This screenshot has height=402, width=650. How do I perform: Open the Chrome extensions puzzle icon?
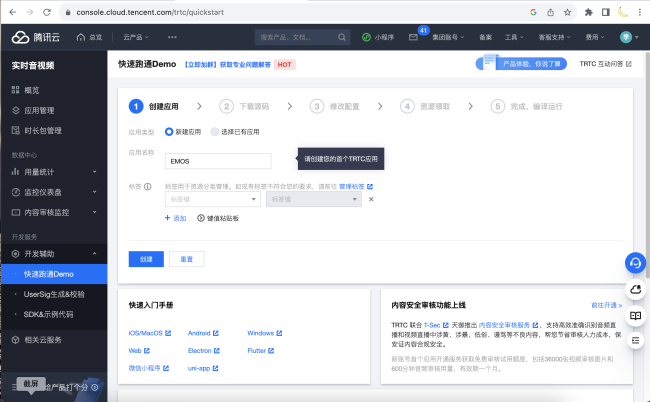[x=589, y=12]
